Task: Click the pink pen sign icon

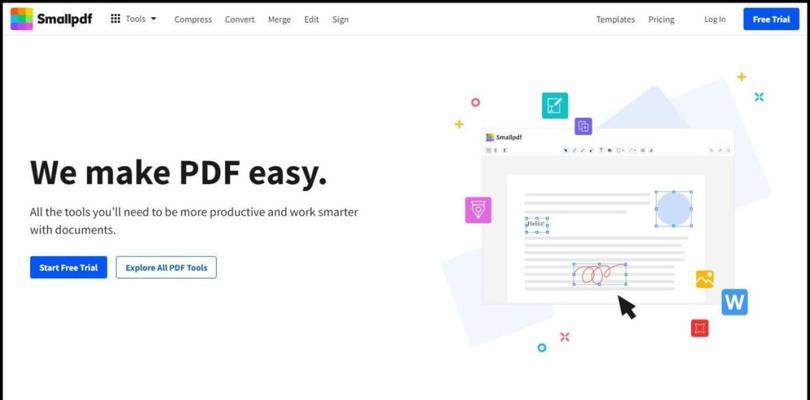Action: pyautogui.click(x=478, y=210)
